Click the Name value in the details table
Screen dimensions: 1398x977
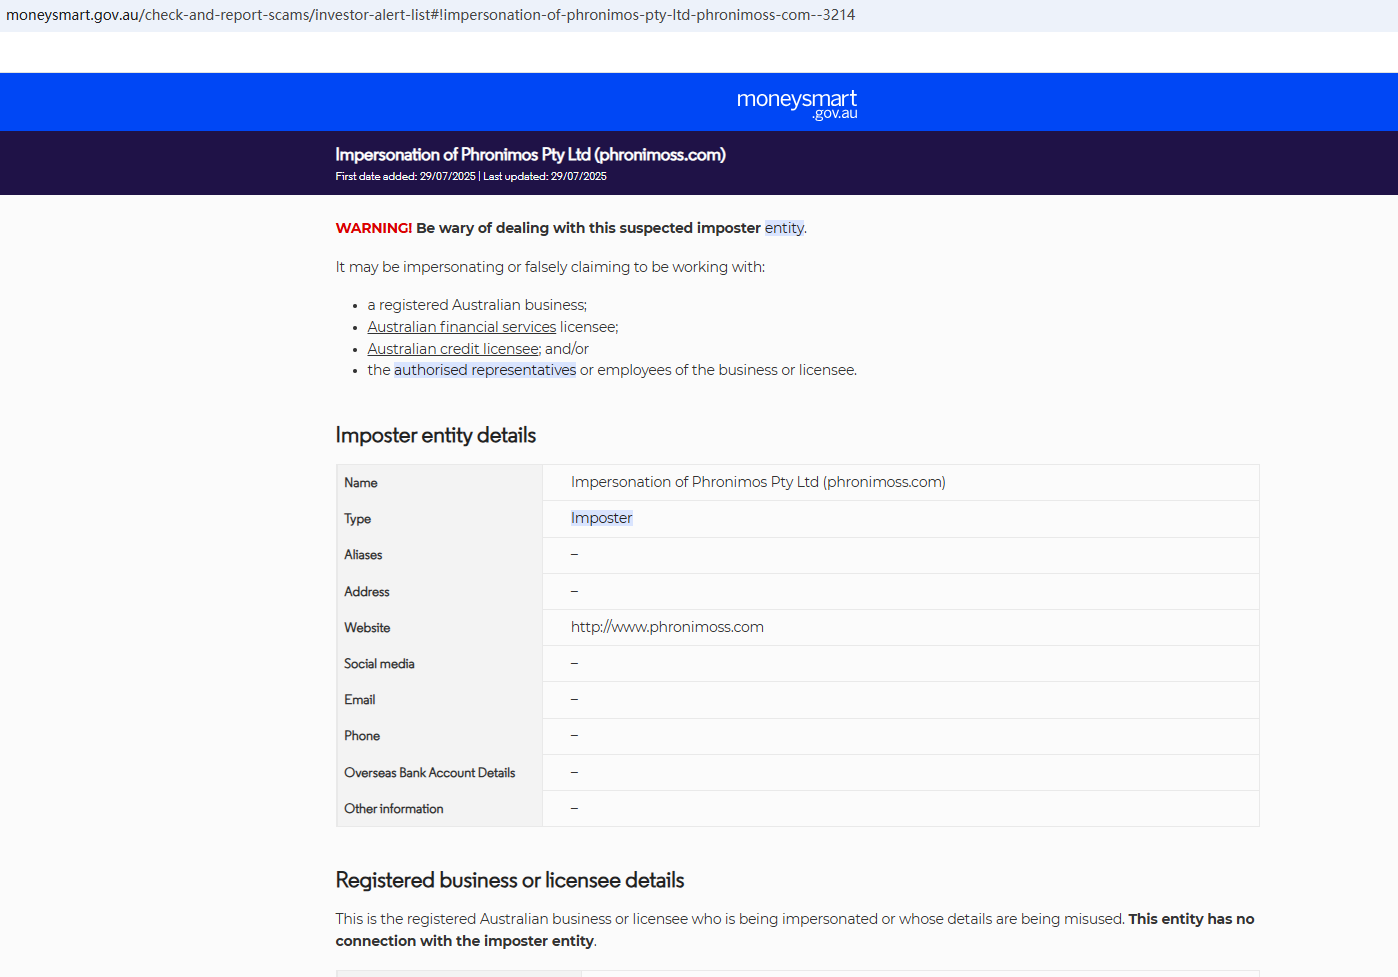point(758,482)
